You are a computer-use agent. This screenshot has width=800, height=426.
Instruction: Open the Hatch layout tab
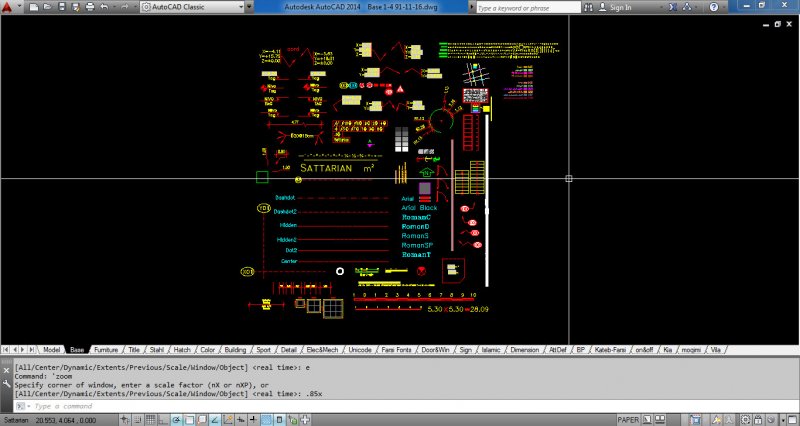click(182, 350)
